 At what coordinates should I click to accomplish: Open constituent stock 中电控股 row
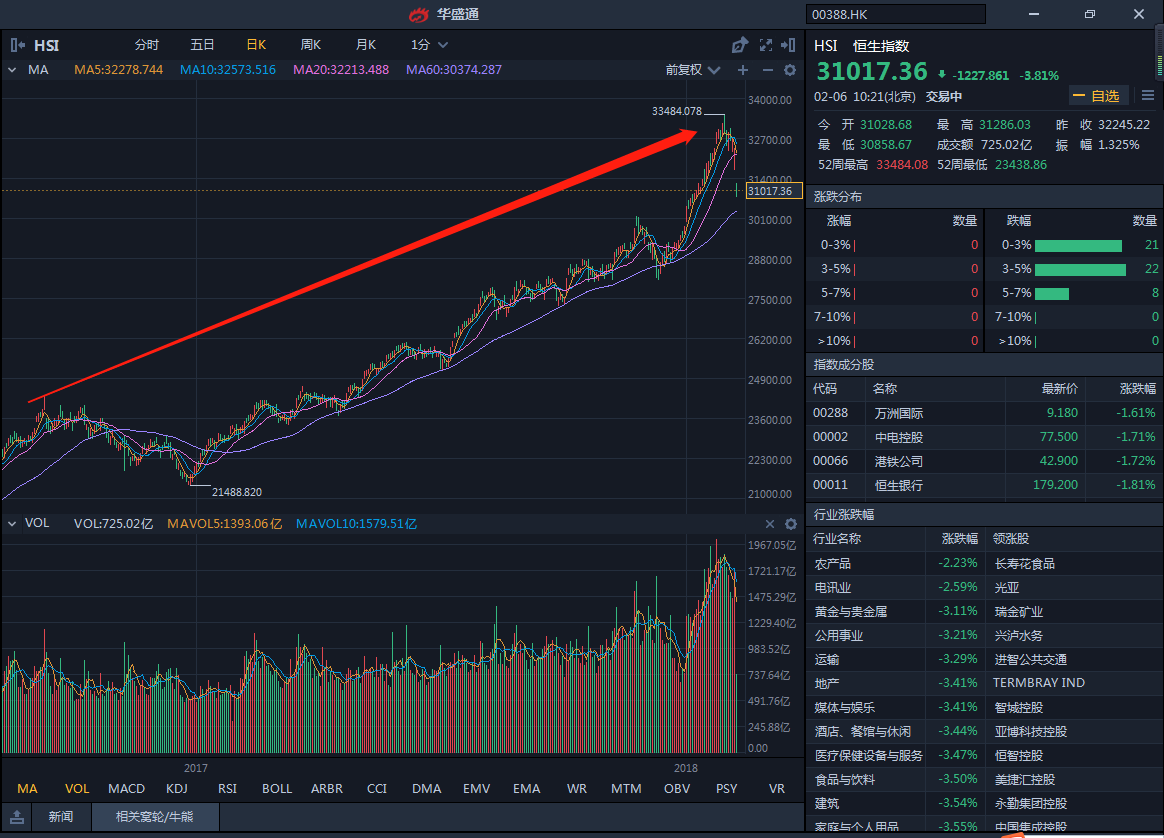[984, 437]
